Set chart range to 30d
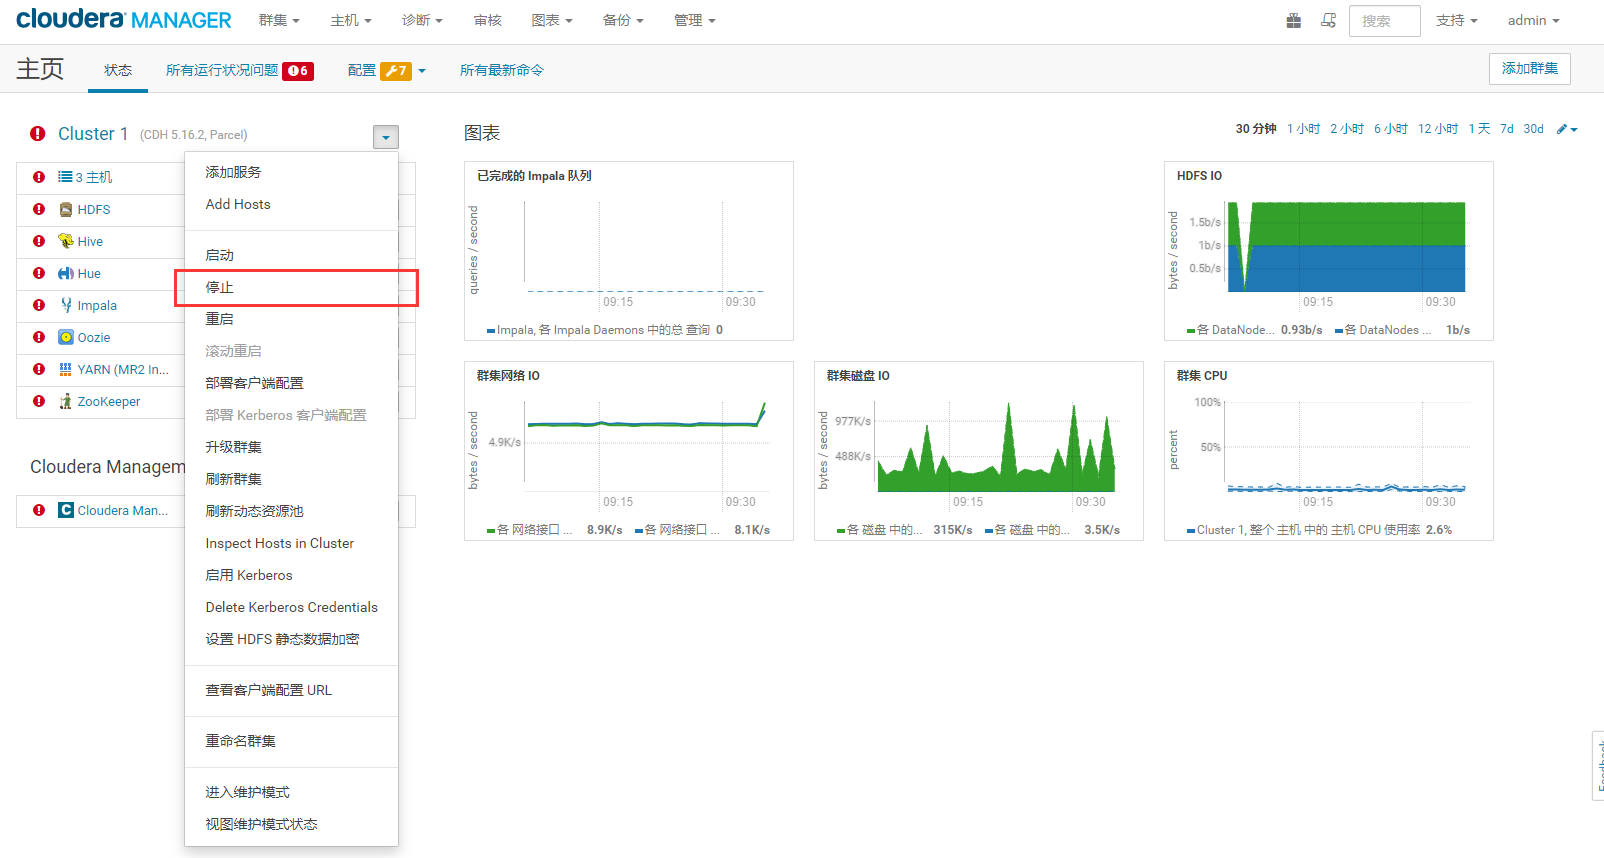 coord(1533,129)
